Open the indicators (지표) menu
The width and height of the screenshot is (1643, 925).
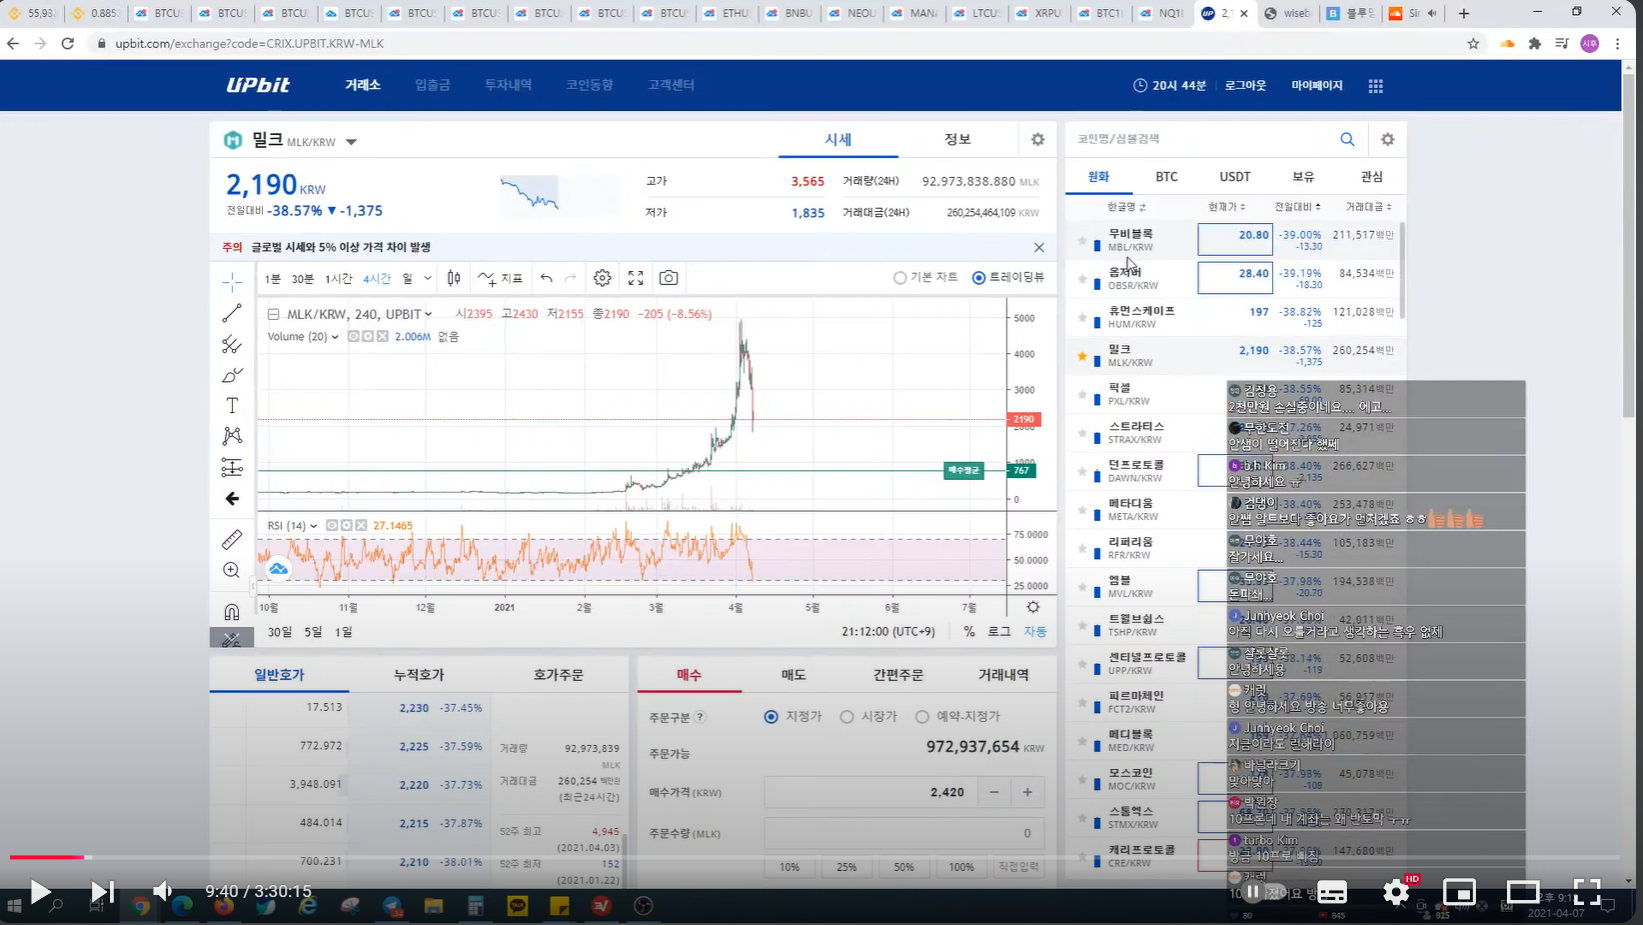coord(500,278)
